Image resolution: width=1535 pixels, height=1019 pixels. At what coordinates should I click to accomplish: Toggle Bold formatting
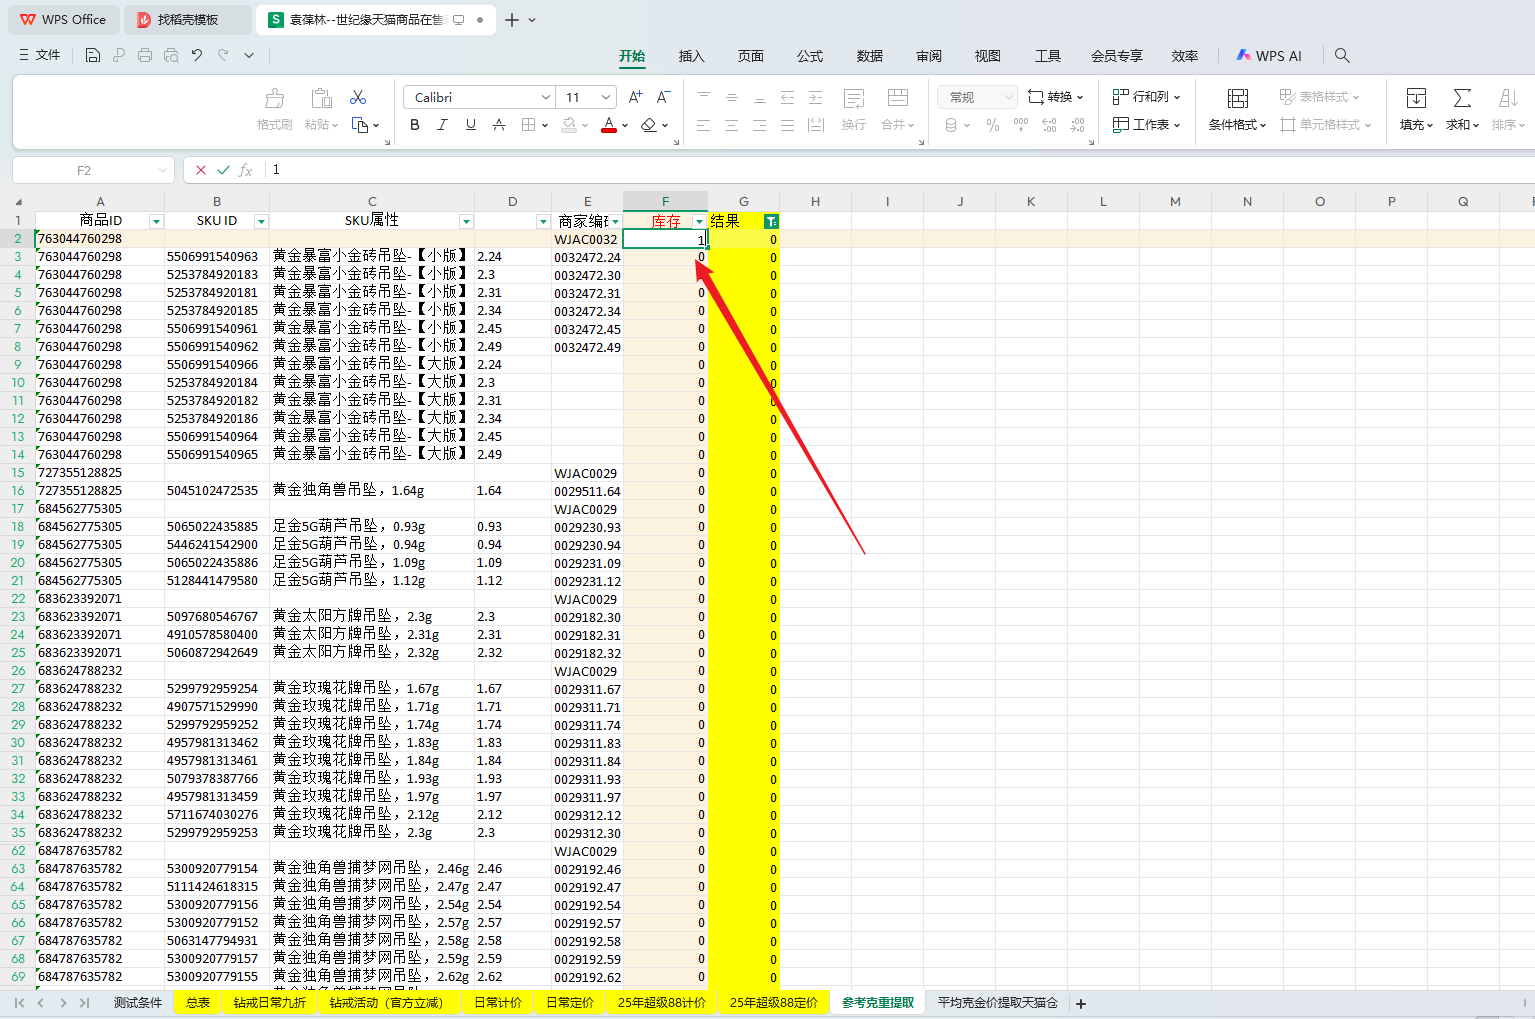[415, 125]
